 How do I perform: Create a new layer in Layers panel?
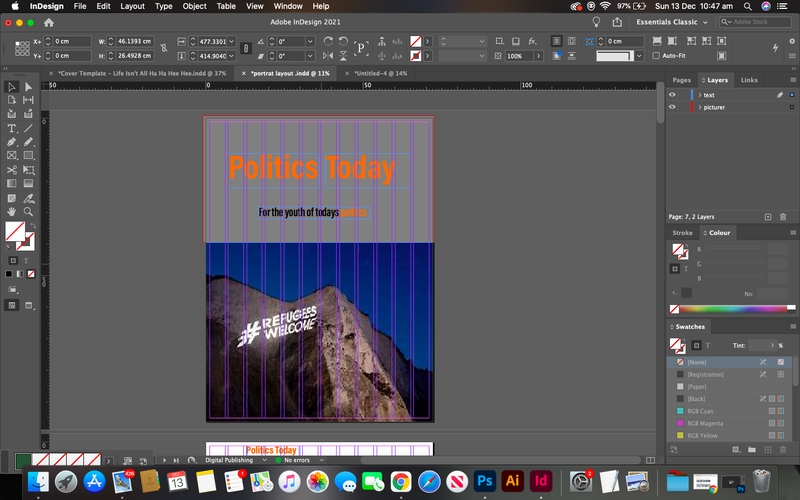768,217
